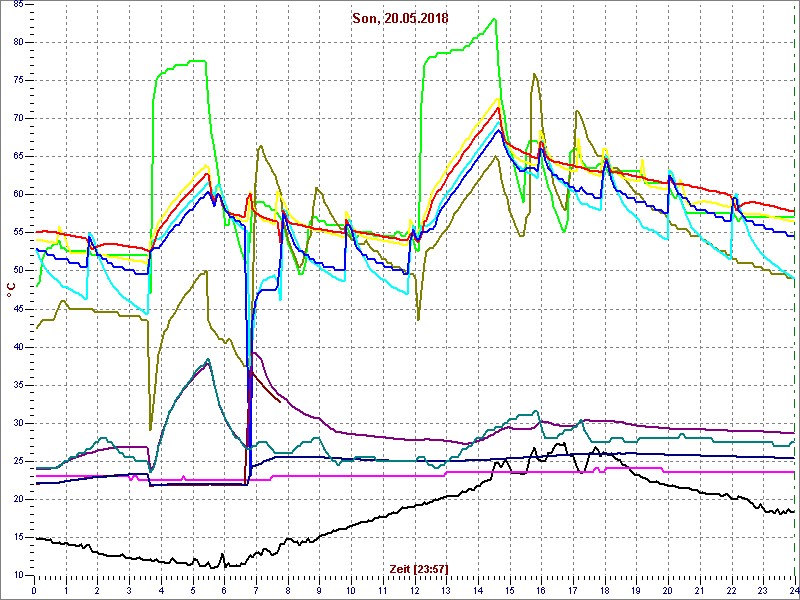Click the y-axis value 60
800x600 pixels.
pyautogui.click(x=17, y=194)
